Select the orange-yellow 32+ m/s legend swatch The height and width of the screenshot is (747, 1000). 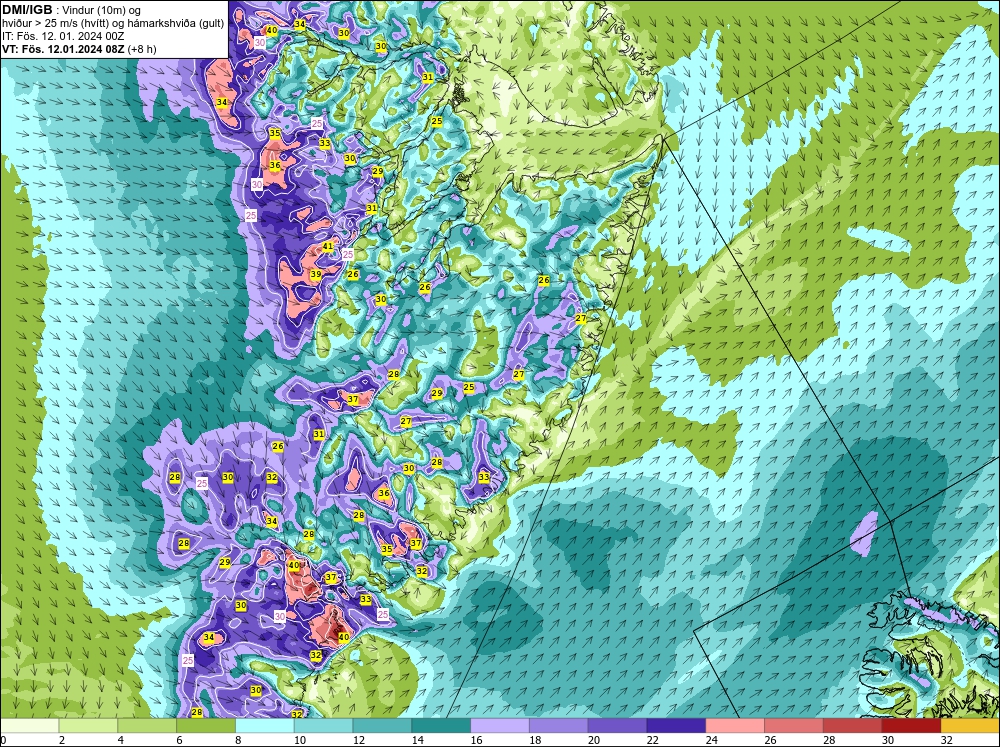[x=970, y=726]
